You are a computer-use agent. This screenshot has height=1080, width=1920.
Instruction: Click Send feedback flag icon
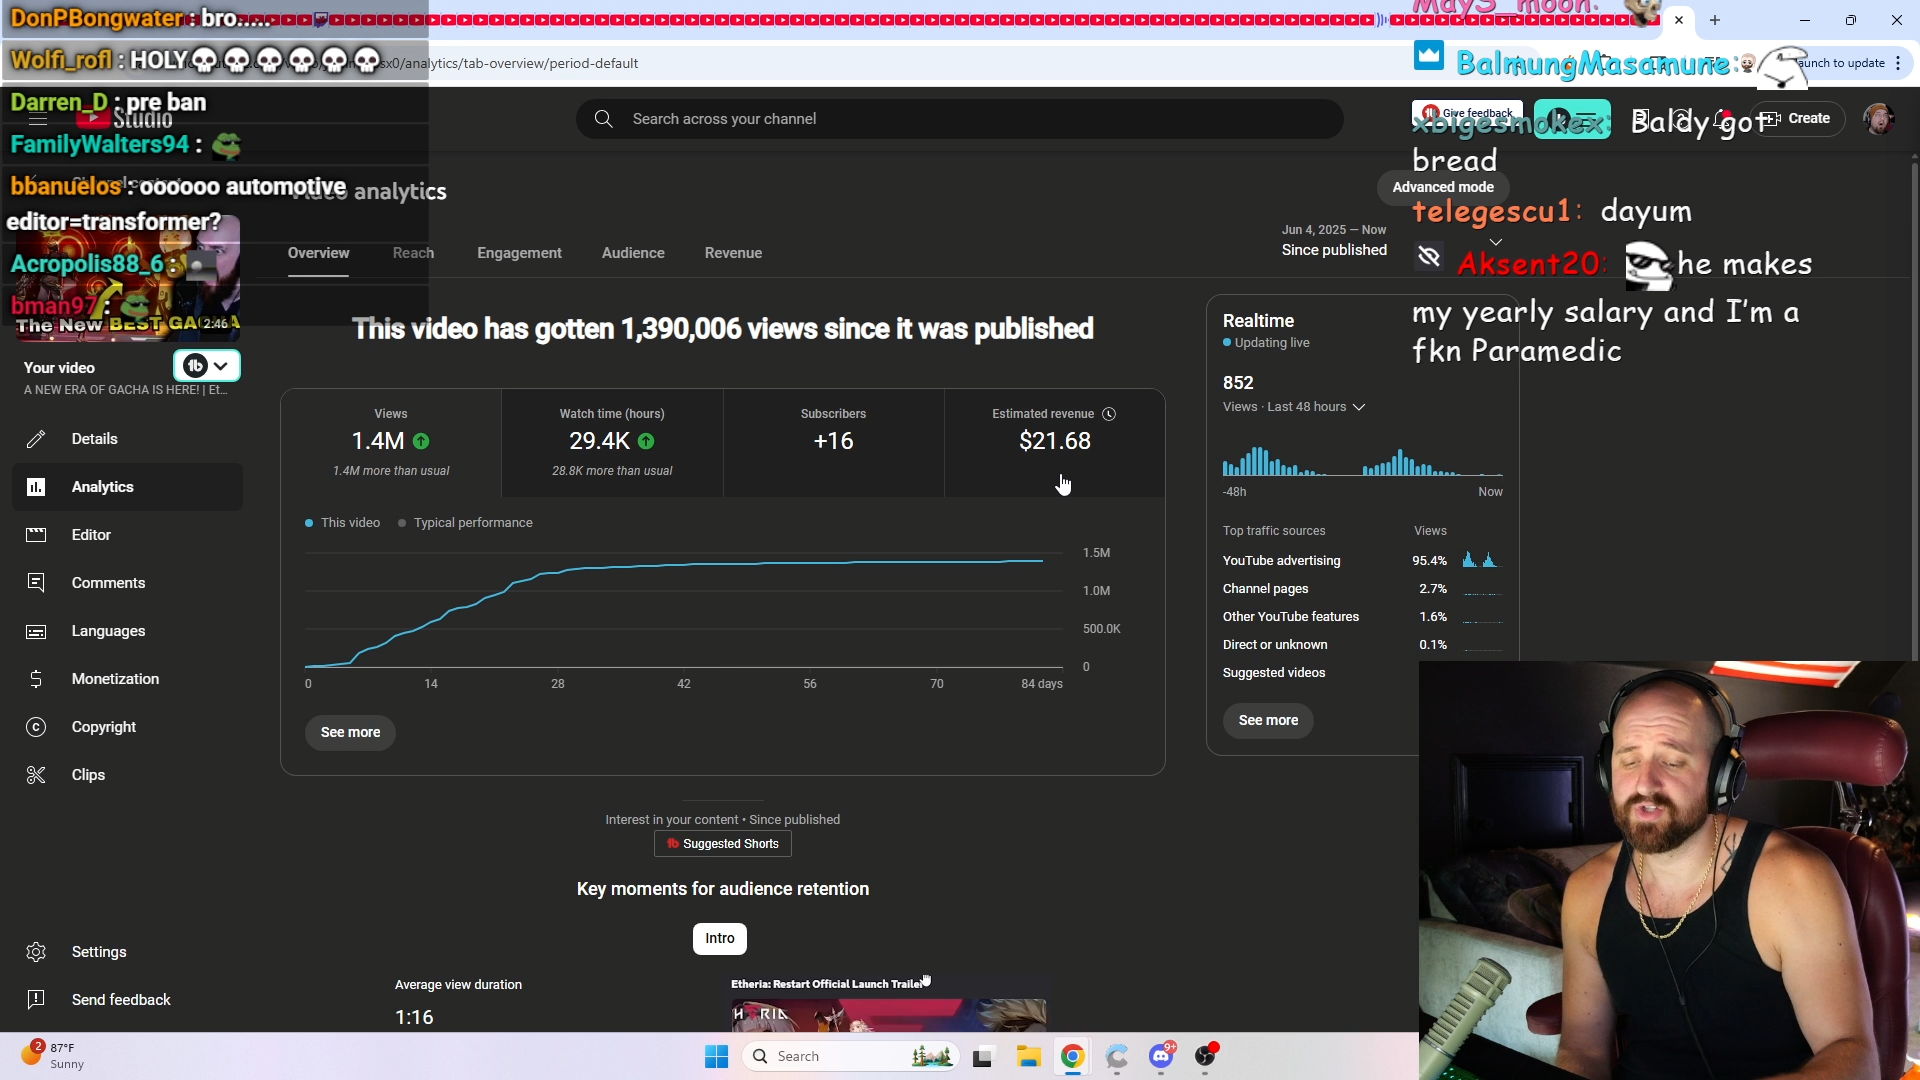36,1000
